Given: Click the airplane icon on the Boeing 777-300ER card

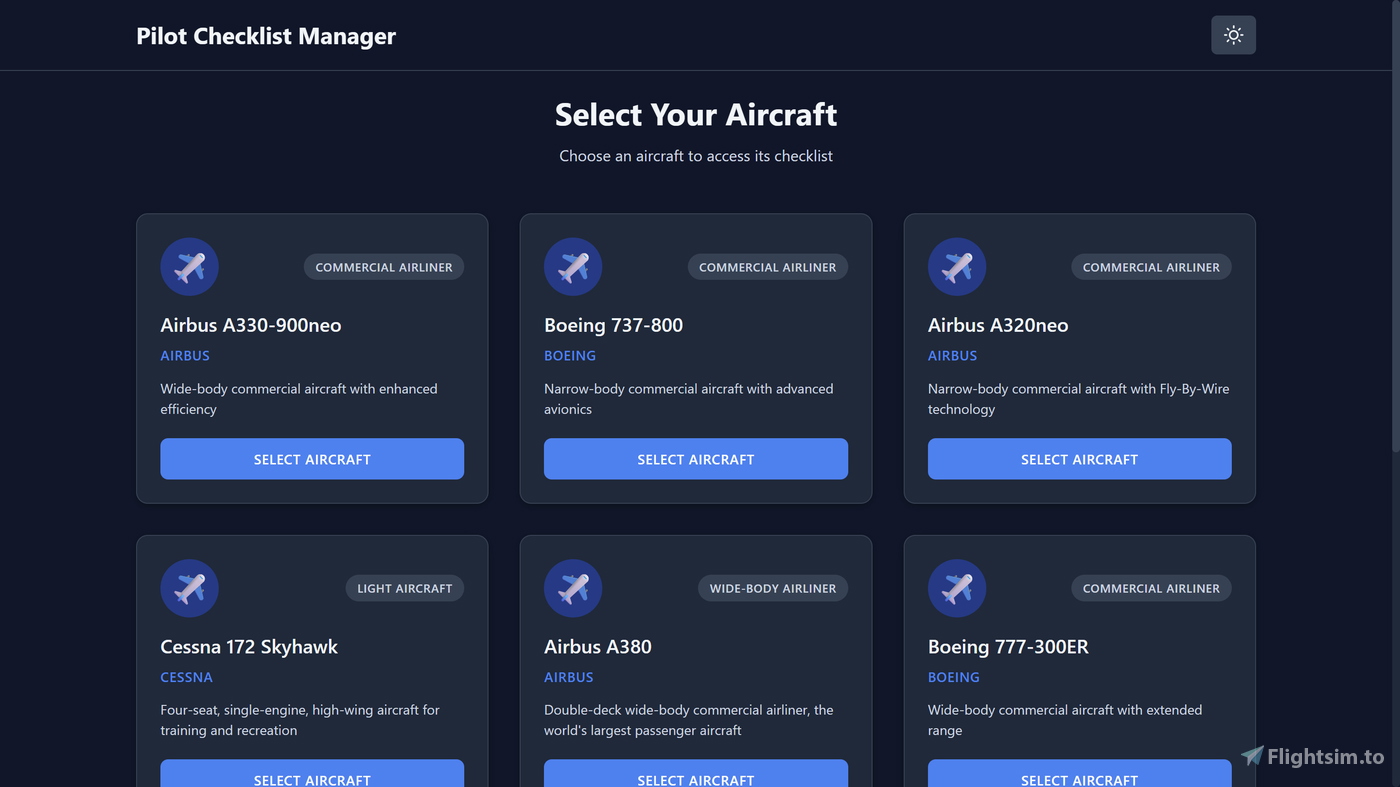Looking at the screenshot, I should coord(957,588).
